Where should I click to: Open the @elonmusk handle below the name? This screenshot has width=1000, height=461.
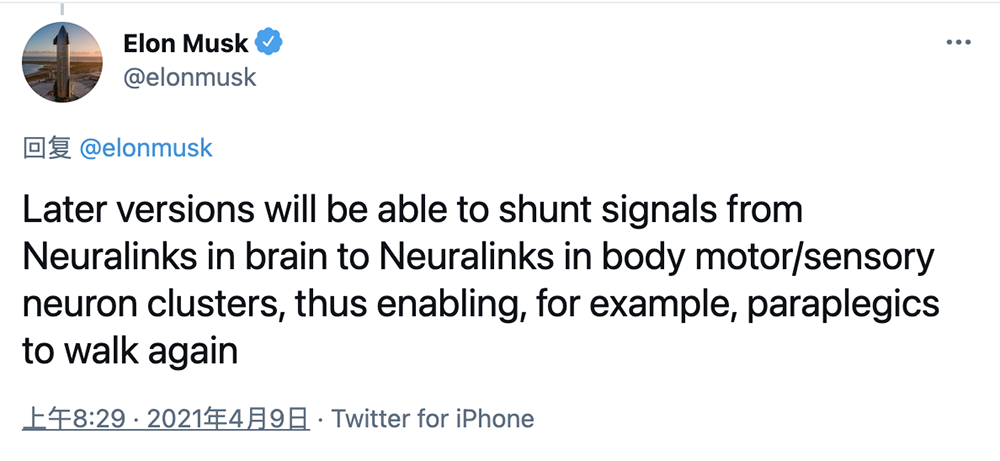click(x=189, y=77)
